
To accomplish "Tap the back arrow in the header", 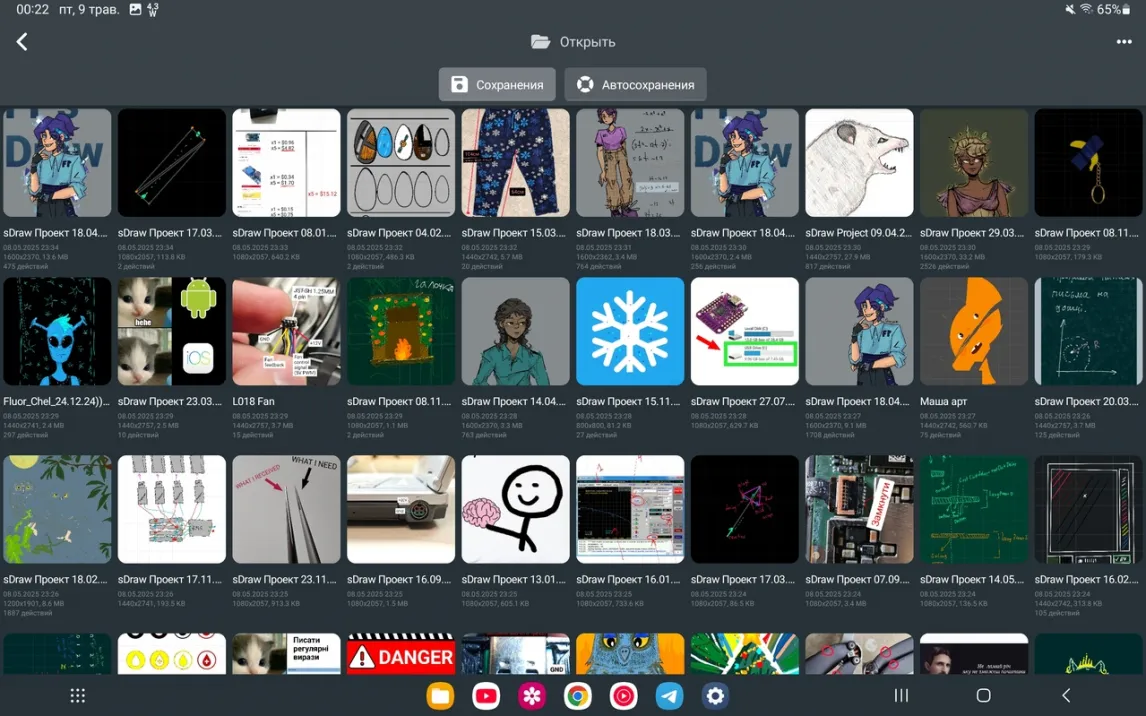I will [x=22, y=41].
